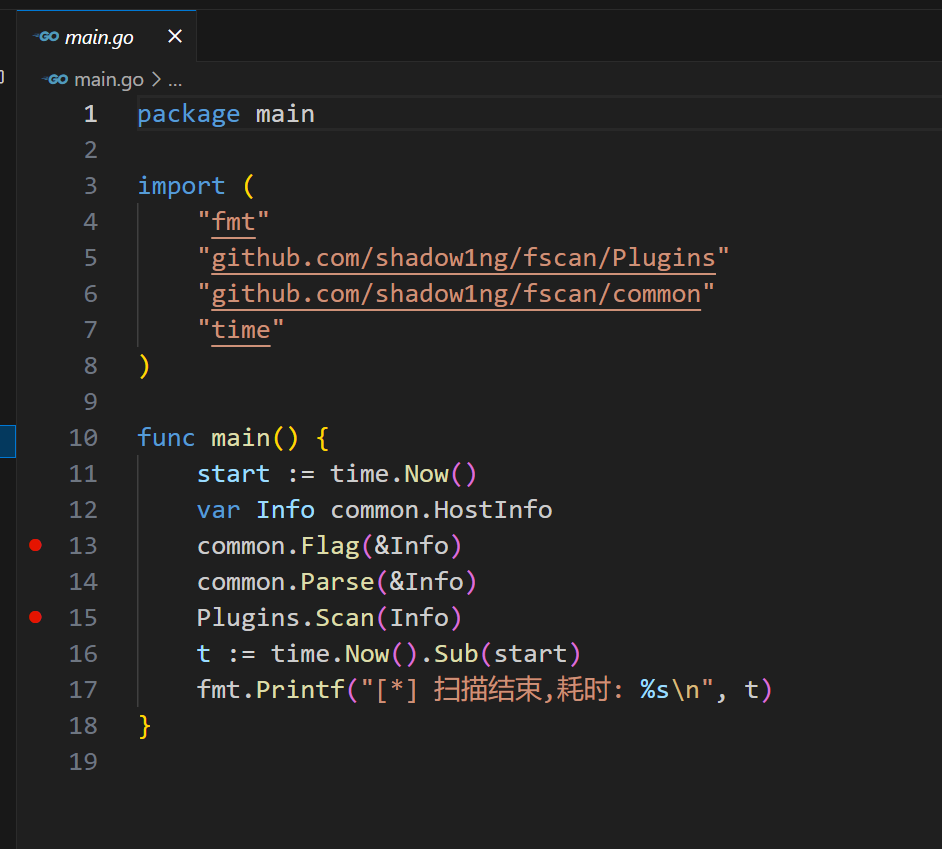Image resolution: width=942 pixels, height=849 pixels.
Task: Click 'Parse' in common.Parse(&Info)
Action: [337, 582]
